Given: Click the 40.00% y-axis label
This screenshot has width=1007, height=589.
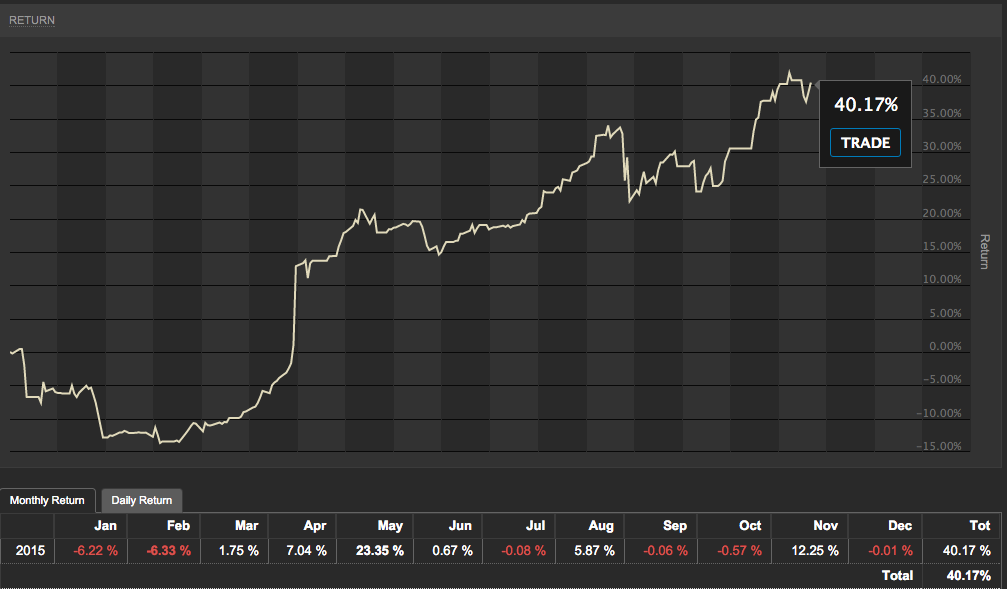Looking at the screenshot, I should (941, 79).
